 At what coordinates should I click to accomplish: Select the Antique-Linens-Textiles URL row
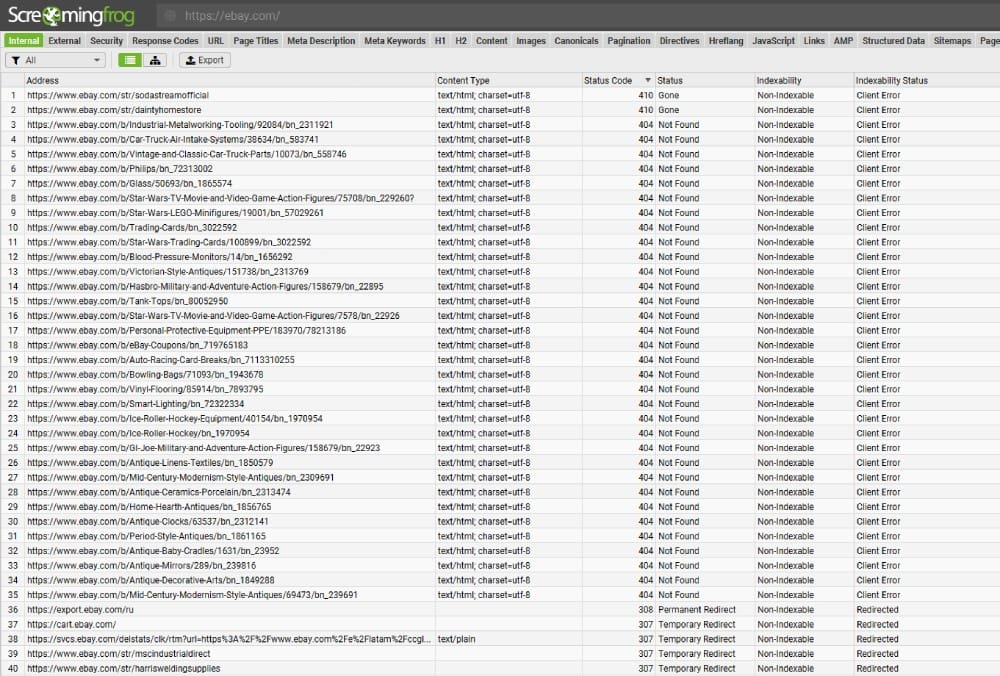coord(150,462)
